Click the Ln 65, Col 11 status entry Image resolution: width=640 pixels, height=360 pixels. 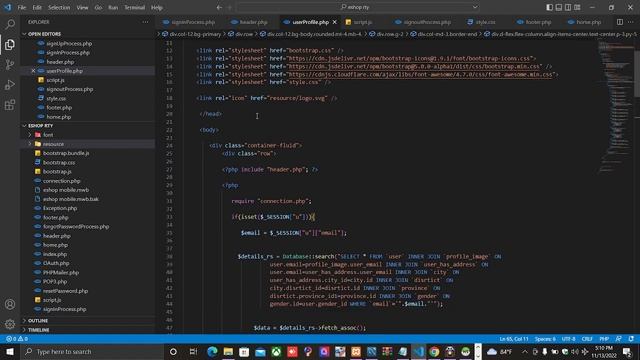513,339
